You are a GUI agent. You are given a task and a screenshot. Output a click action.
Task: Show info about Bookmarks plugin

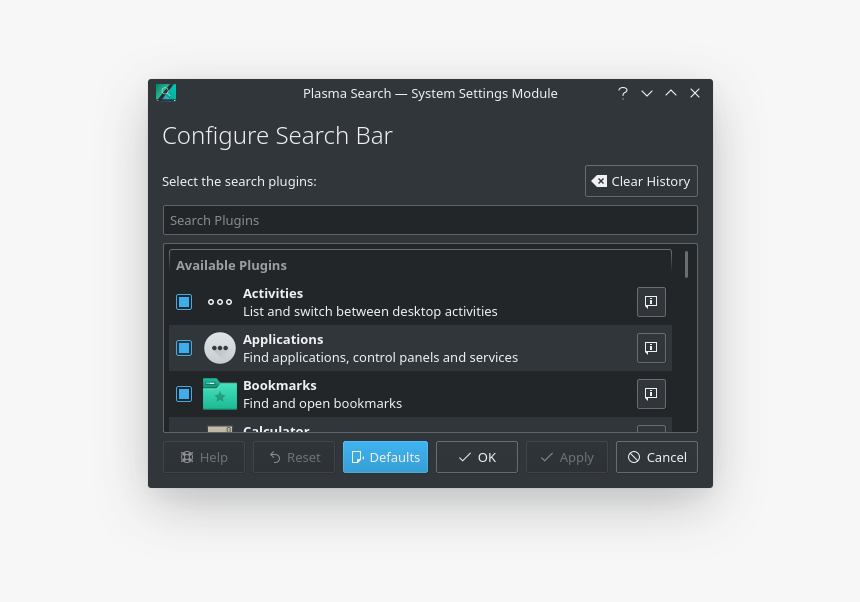pyautogui.click(x=651, y=394)
